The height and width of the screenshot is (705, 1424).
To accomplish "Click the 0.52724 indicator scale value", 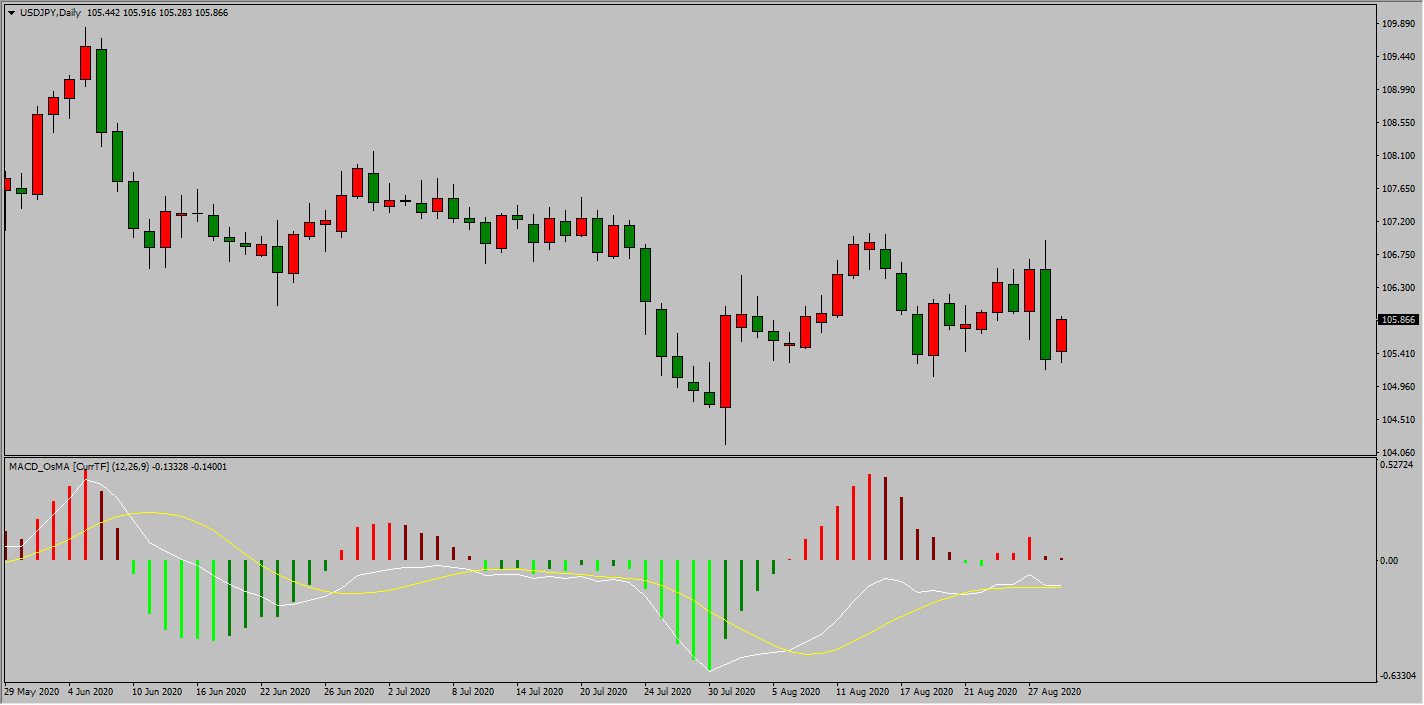I will pos(1397,464).
